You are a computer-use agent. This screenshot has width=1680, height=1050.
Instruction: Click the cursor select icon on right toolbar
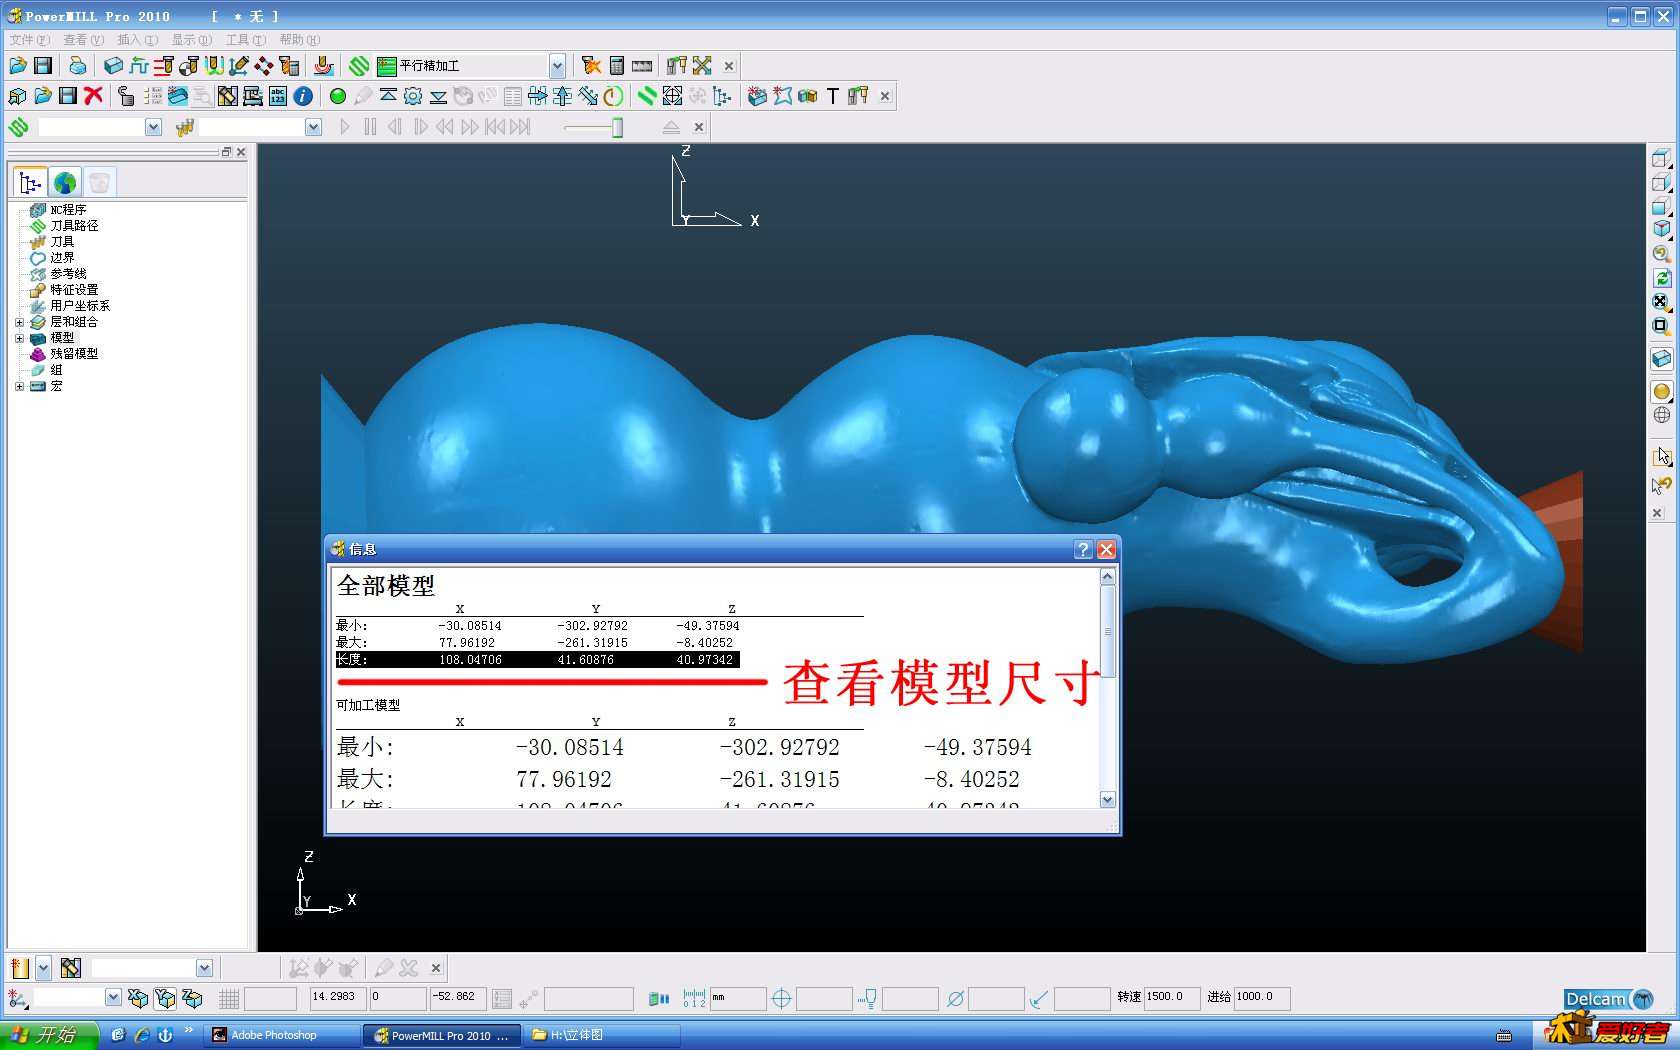[1661, 456]
